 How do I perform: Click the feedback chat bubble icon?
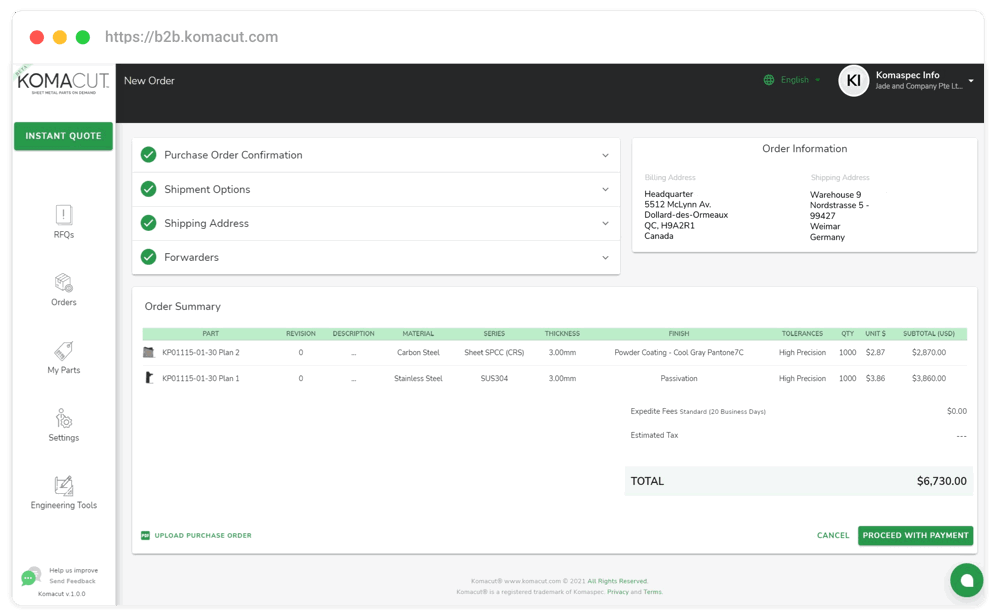click(x=30, y=576)
